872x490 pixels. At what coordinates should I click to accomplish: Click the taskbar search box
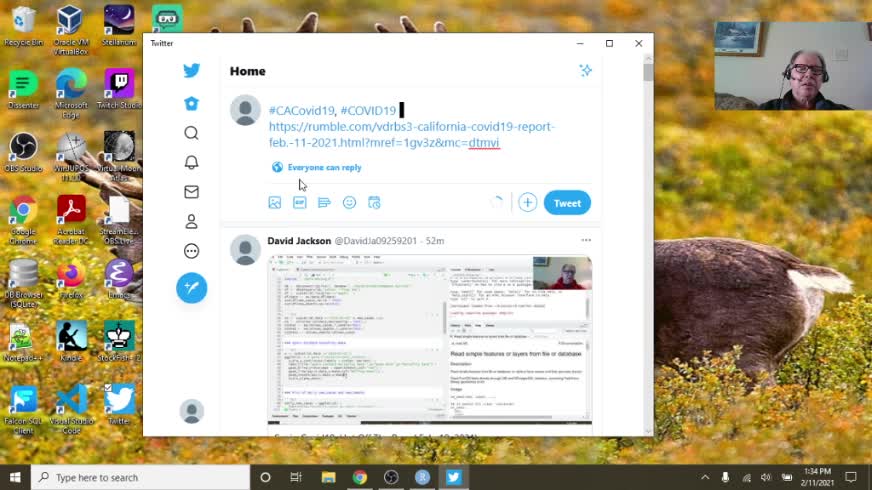[x=140, y=477]
